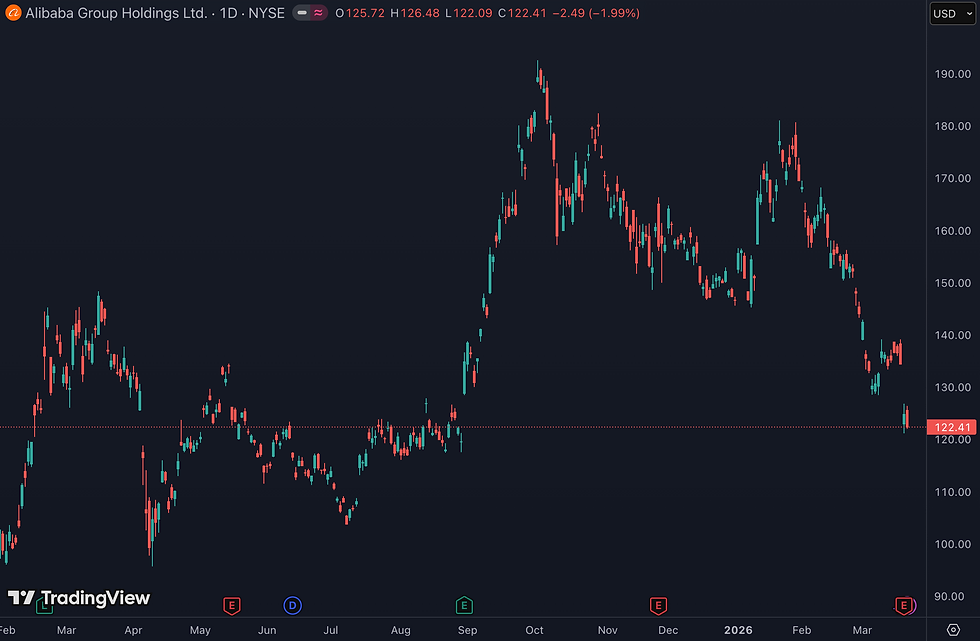Click the 1D interval label
Viewport: 980px width, 641px height.
click(228, 13)
